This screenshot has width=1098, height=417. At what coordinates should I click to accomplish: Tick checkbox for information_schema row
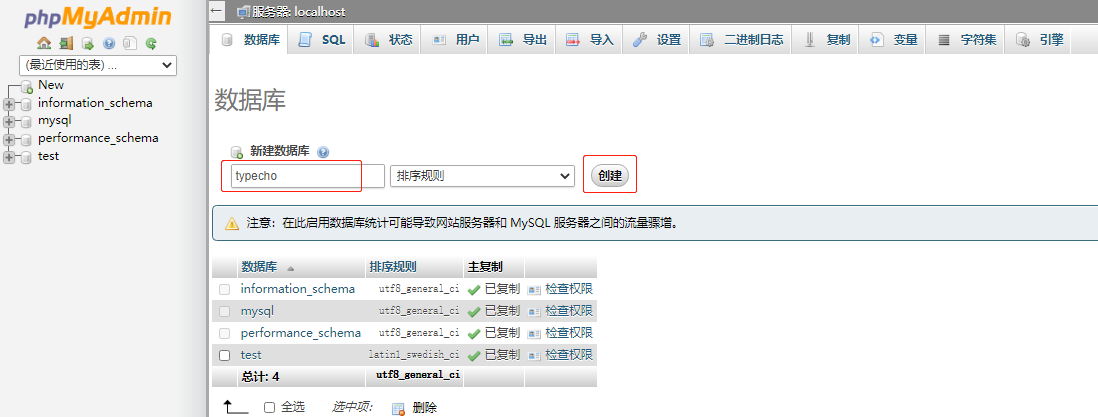[x=225, y=289]
